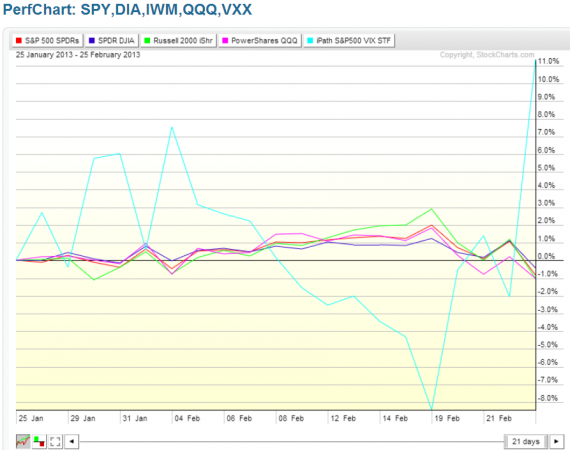Click the date range slider track
This screenshot has width=570, height=450.
click(x=292, y=442)
